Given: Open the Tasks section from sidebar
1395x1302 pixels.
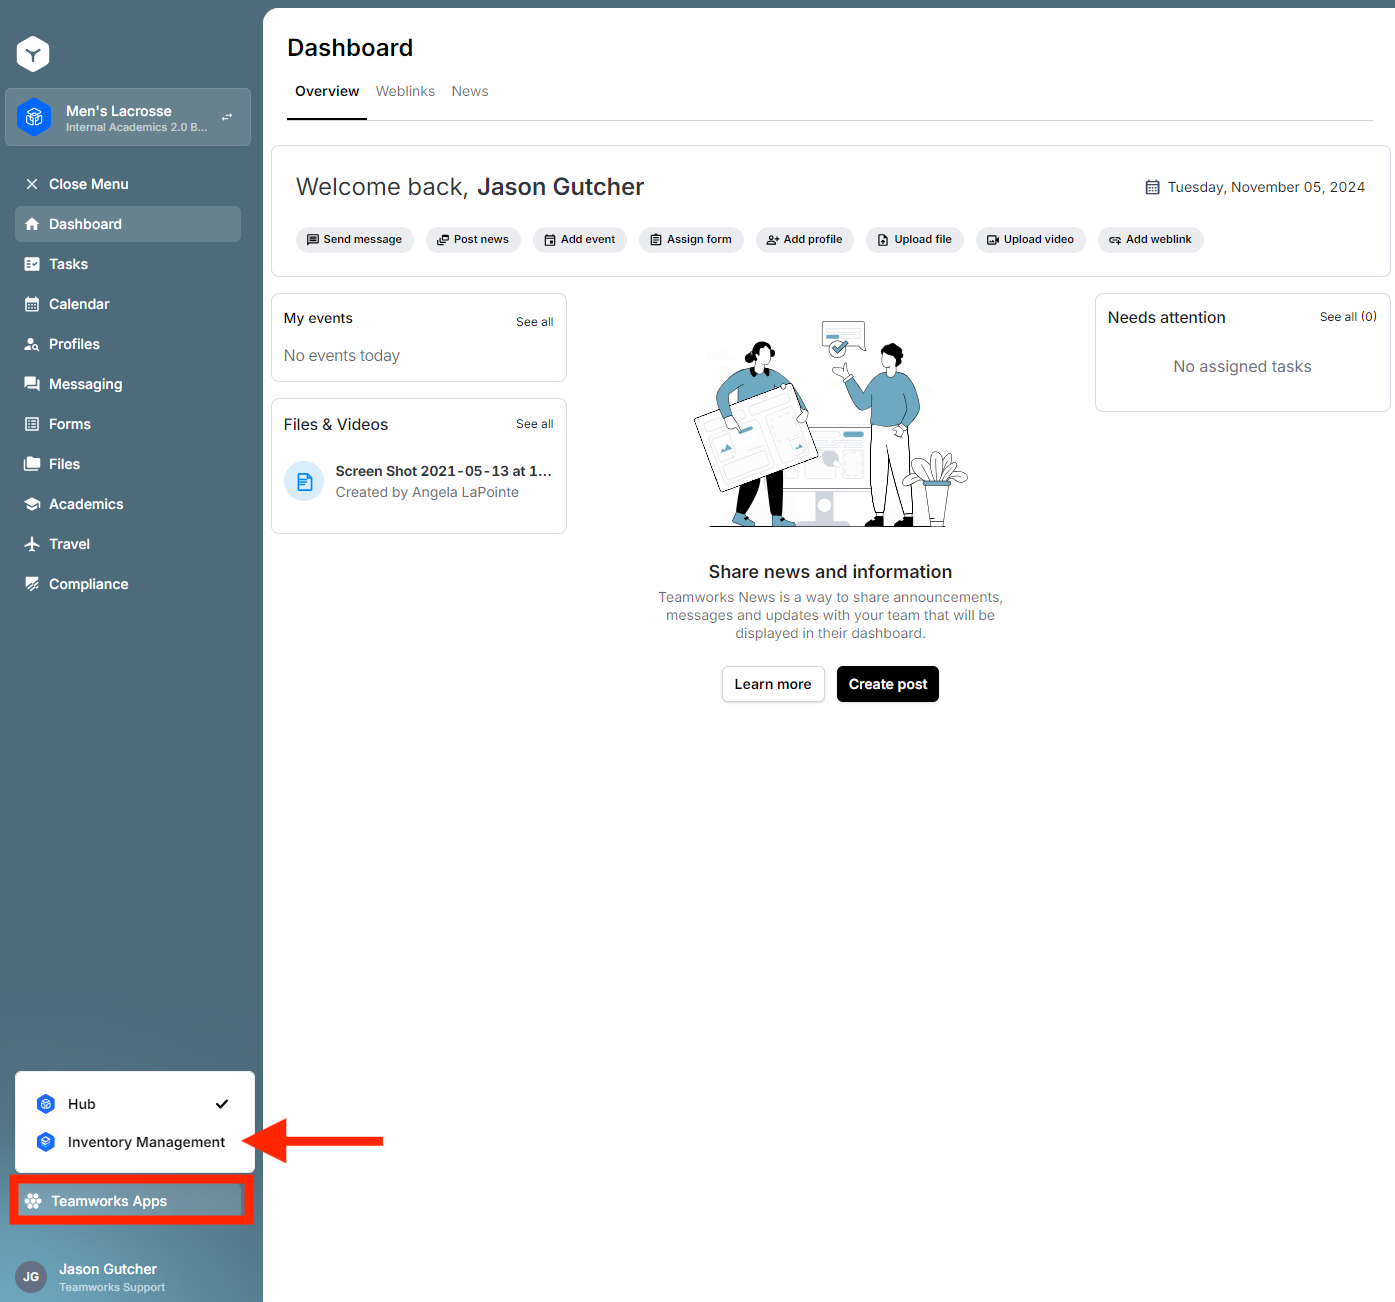Looking at the screenshot, I should (x=68, y=263).
